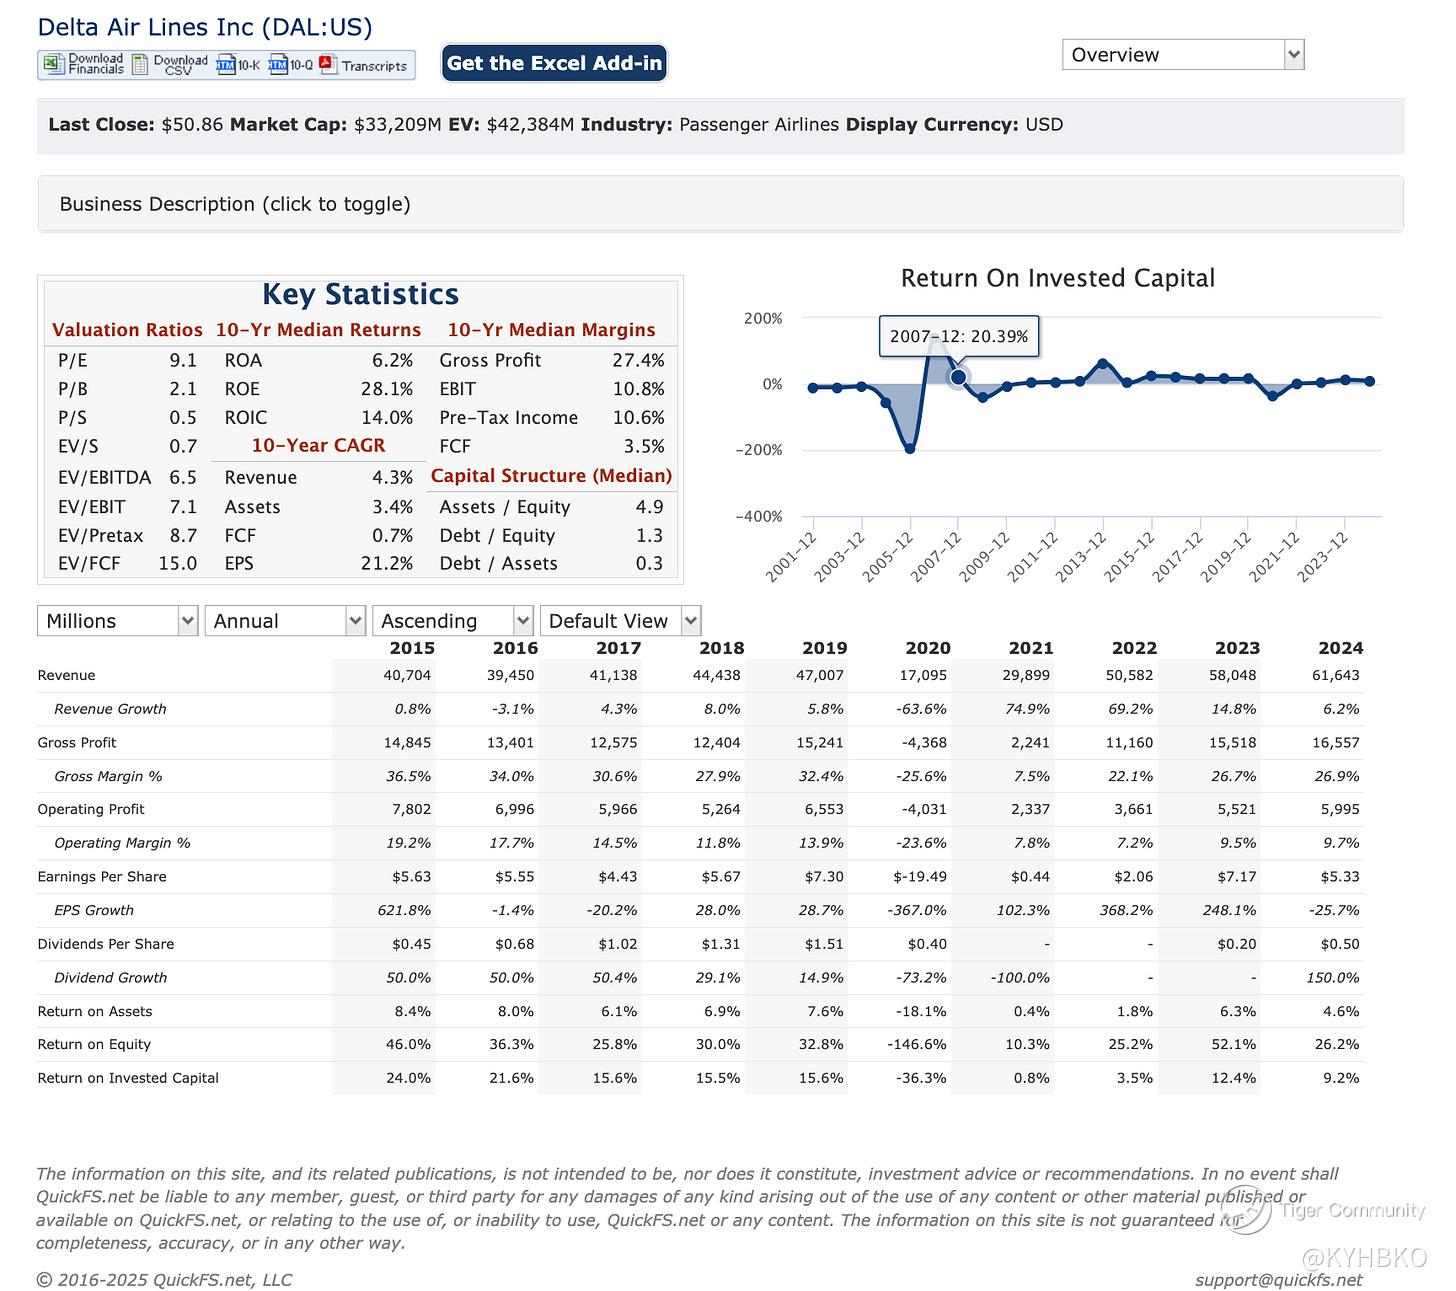Click the lowest chart point near 2005-12
The image size is (1456, 1291).
click(910, 449)
